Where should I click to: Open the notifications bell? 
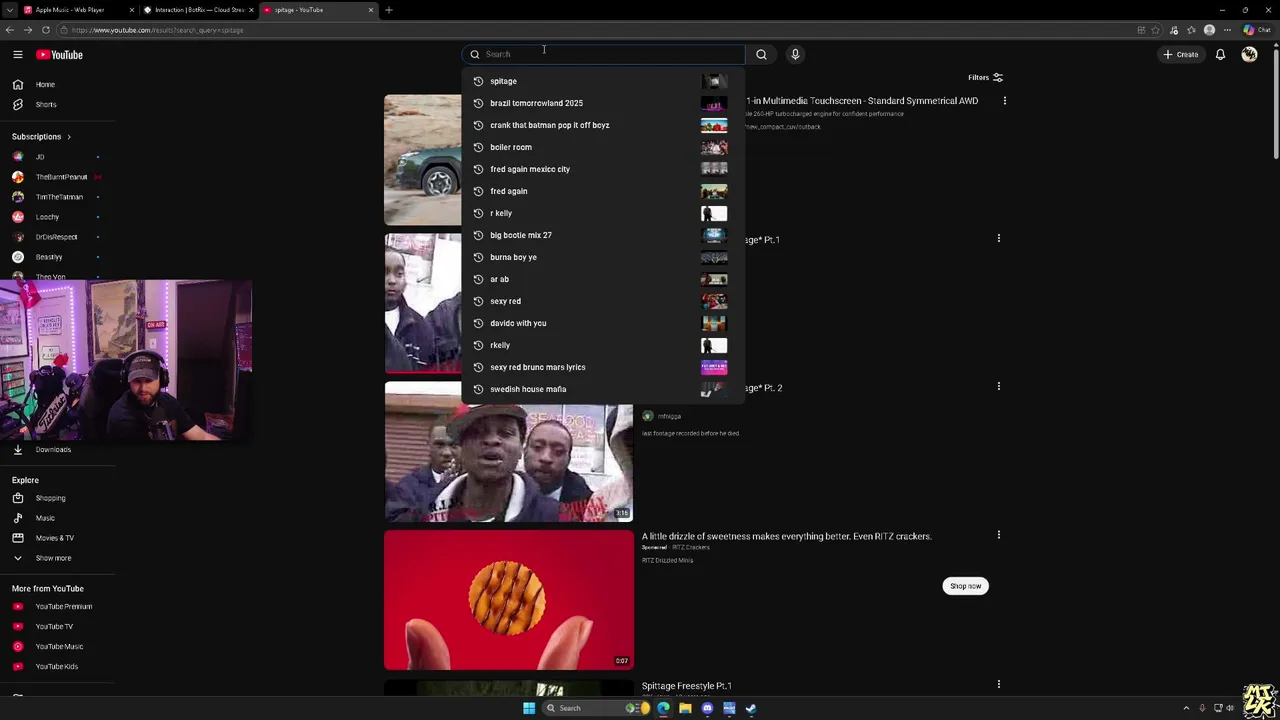pyautogui.click(x=1220, y=54)
